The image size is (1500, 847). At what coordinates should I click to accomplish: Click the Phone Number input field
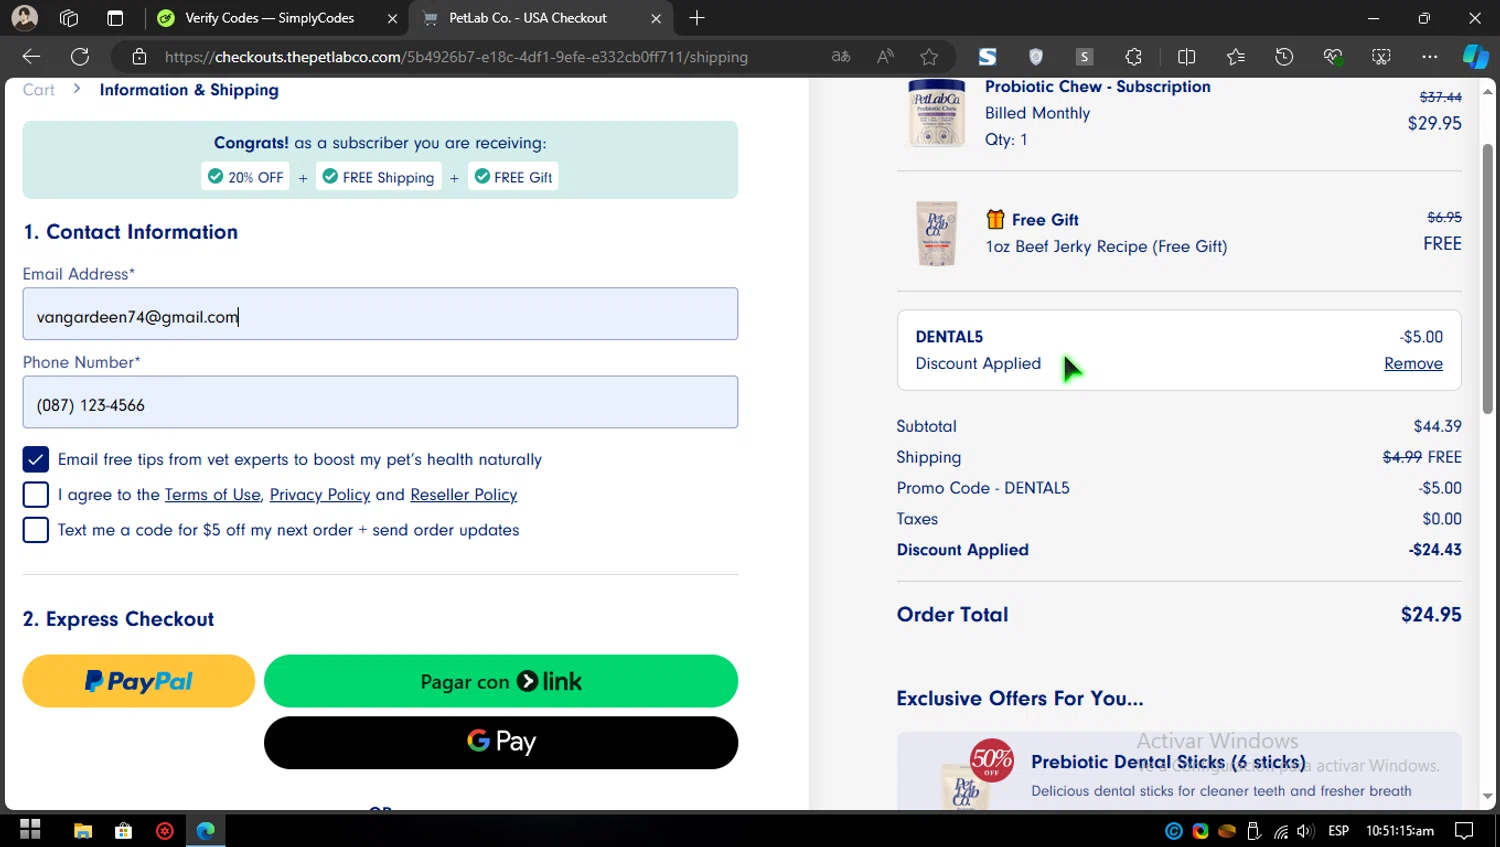pos(380,402)
